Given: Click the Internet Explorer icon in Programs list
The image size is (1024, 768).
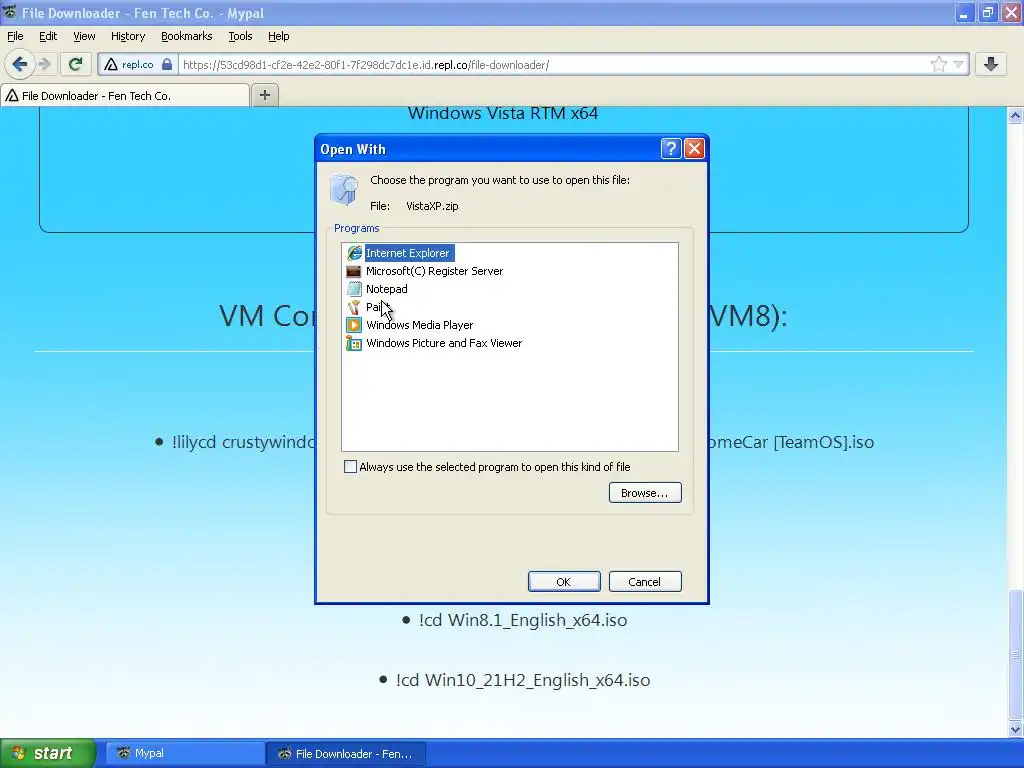Looking at the screenshot, I should [355, 253].
